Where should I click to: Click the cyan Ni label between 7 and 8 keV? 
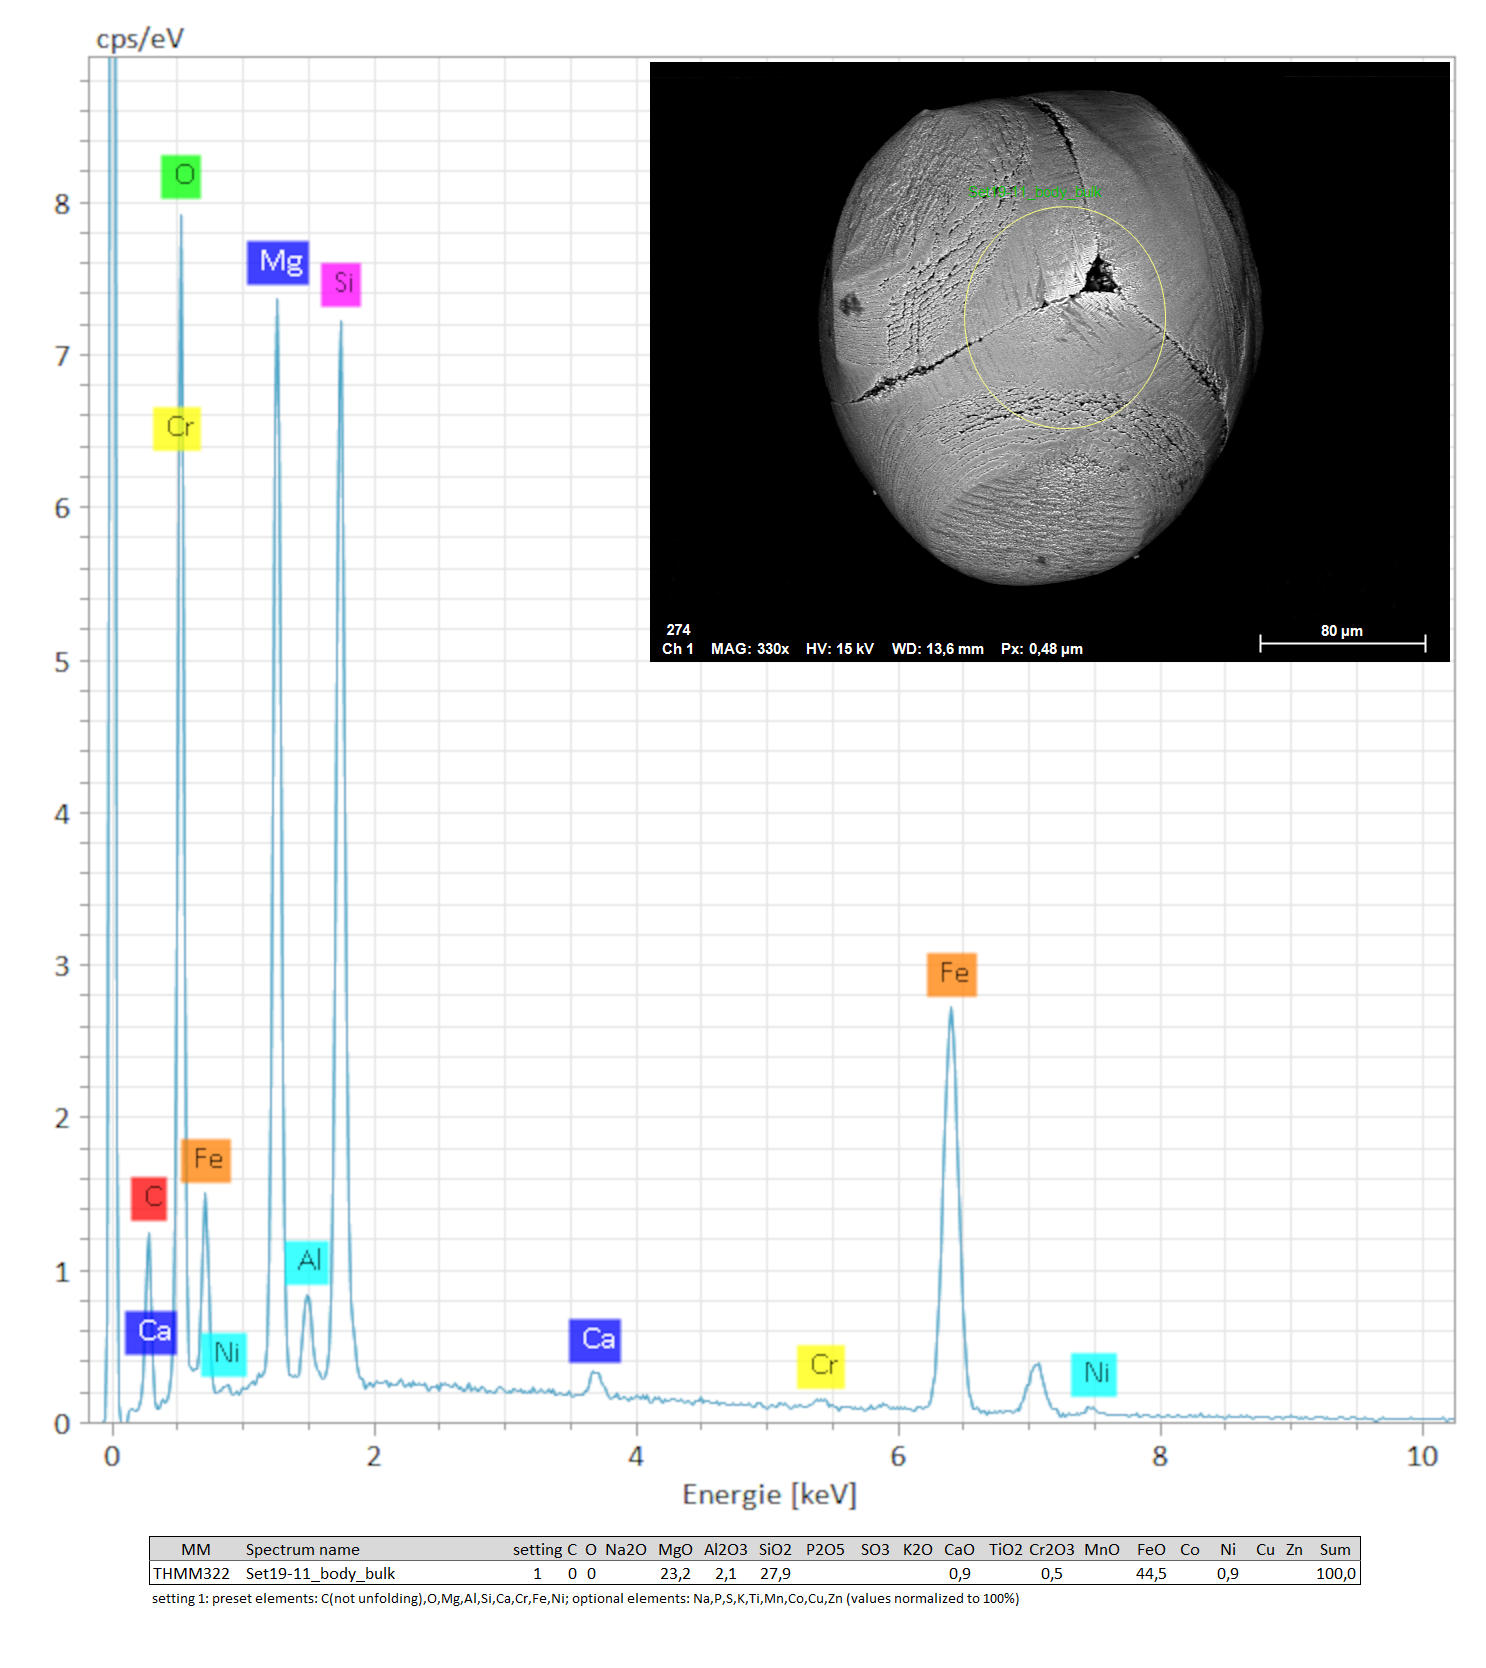1093,1374
